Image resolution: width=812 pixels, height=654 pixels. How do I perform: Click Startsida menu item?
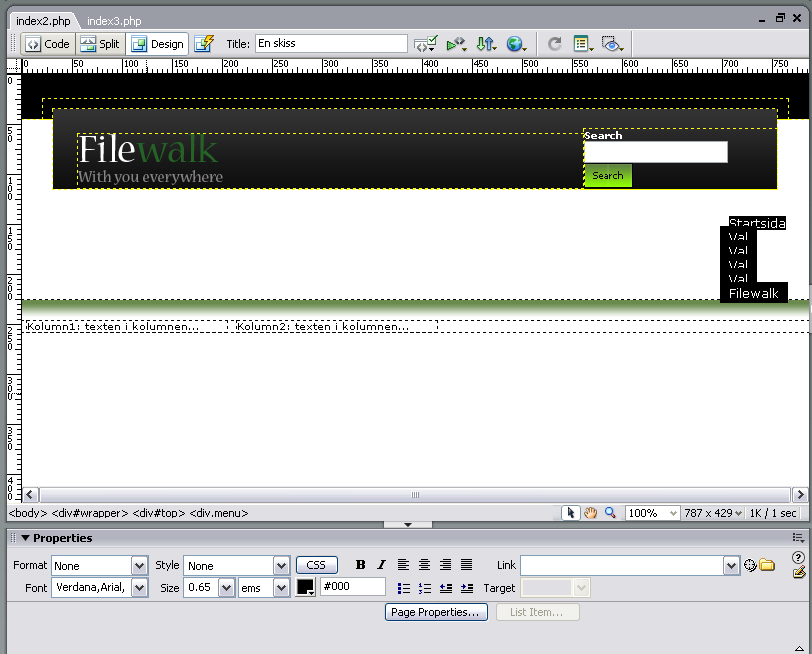[x=757, y=223]
